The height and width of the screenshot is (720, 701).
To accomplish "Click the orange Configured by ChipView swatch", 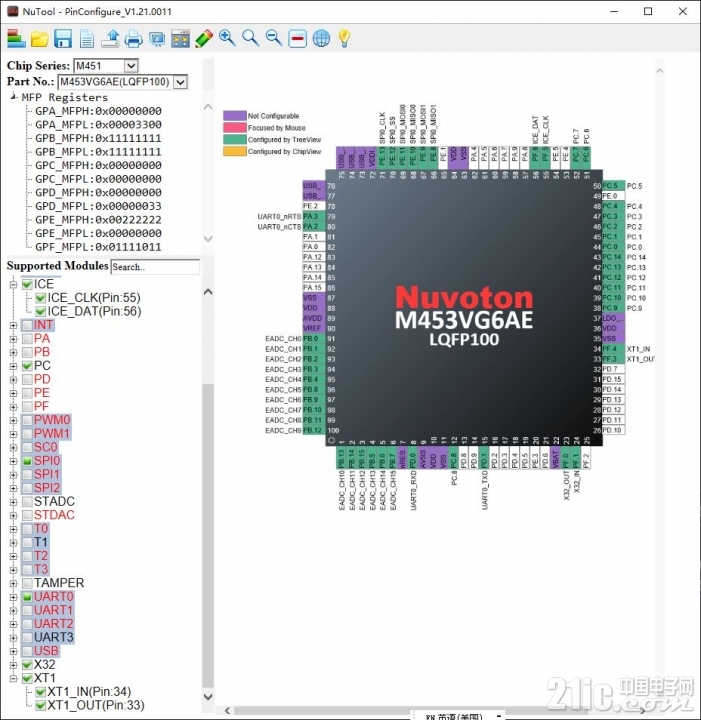I will (235, 151).
